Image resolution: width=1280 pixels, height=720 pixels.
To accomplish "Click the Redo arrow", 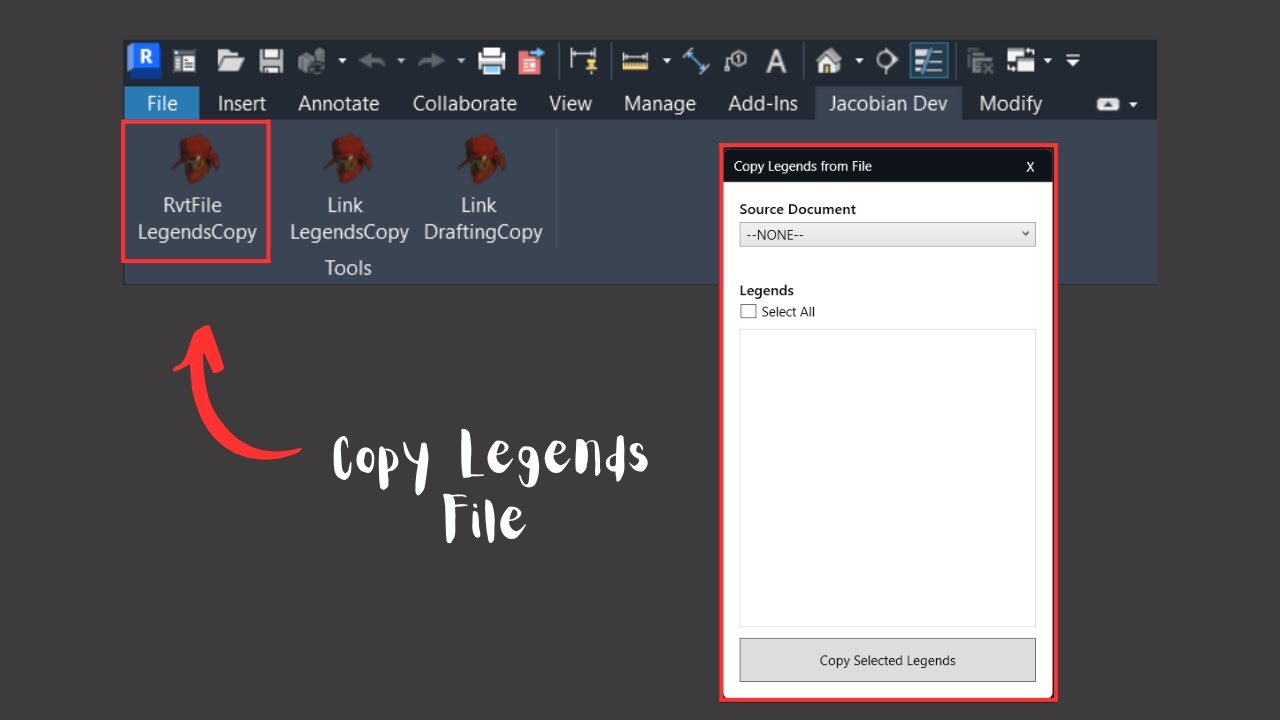I will (431, 61).
